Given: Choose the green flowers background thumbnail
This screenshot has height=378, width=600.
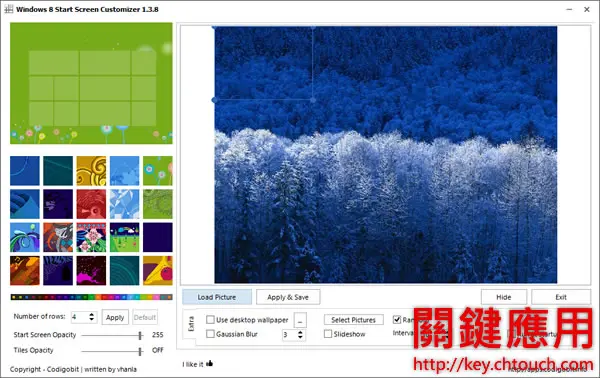Looking at the screenshot, I should pos(158,171).
